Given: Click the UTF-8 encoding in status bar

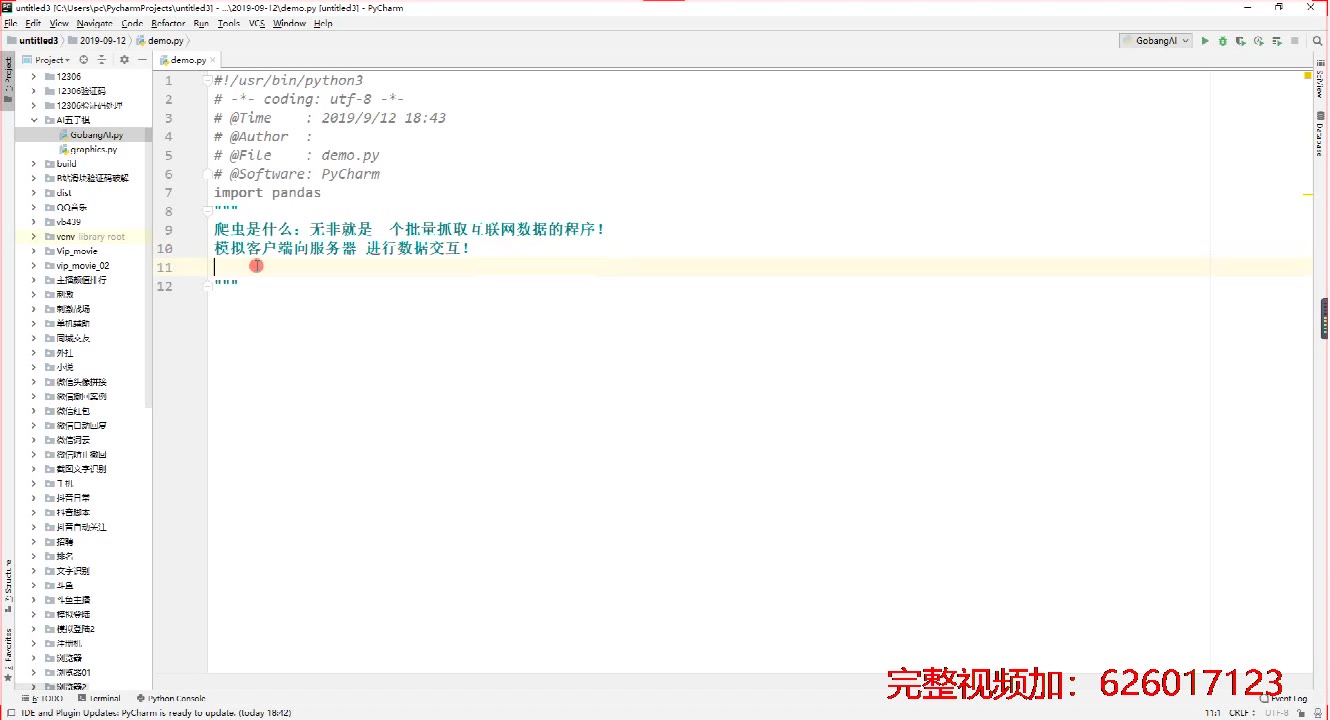Looking at the screenshot, I should click(1276, 713).
